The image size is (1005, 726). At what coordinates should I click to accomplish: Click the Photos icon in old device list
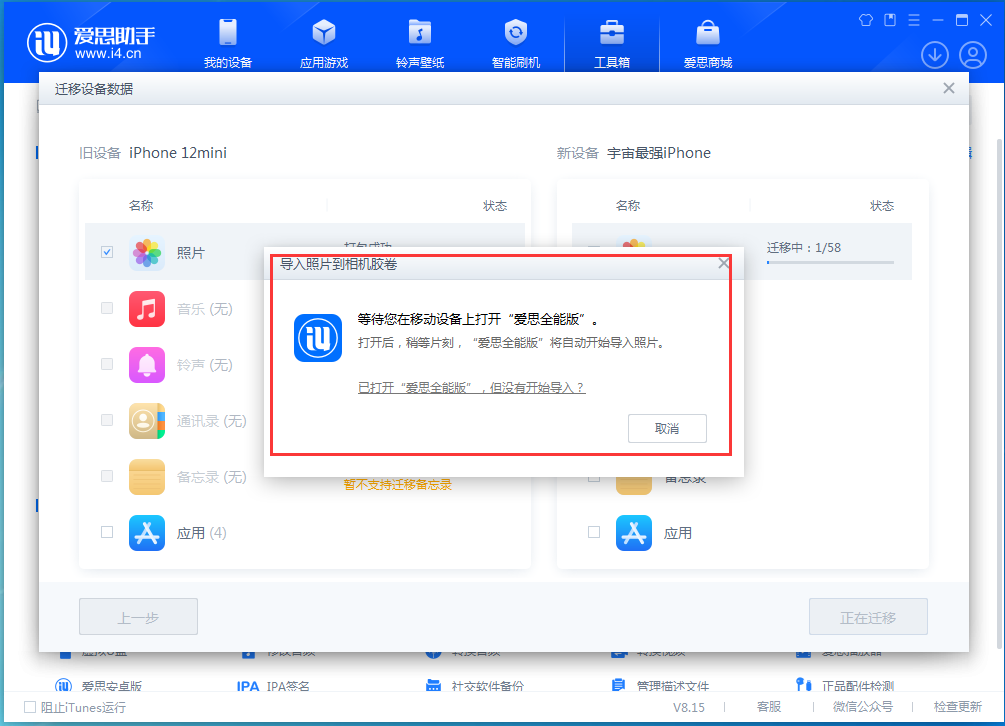[147, 253]
